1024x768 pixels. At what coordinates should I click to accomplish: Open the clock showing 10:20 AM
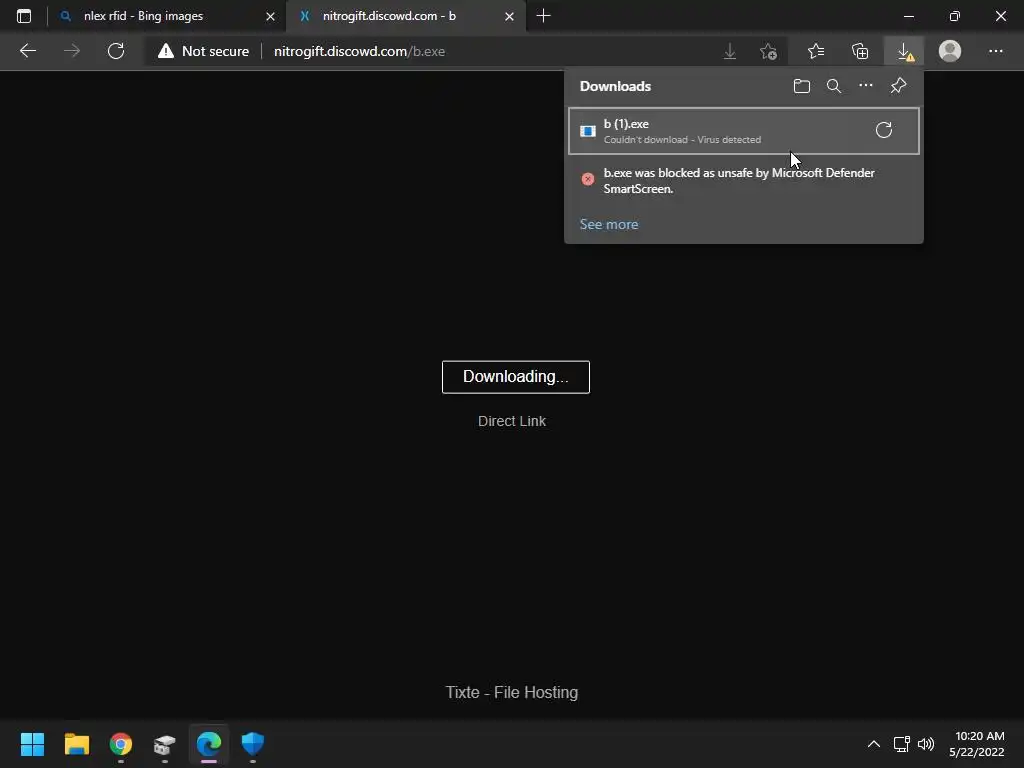point(978,744)
